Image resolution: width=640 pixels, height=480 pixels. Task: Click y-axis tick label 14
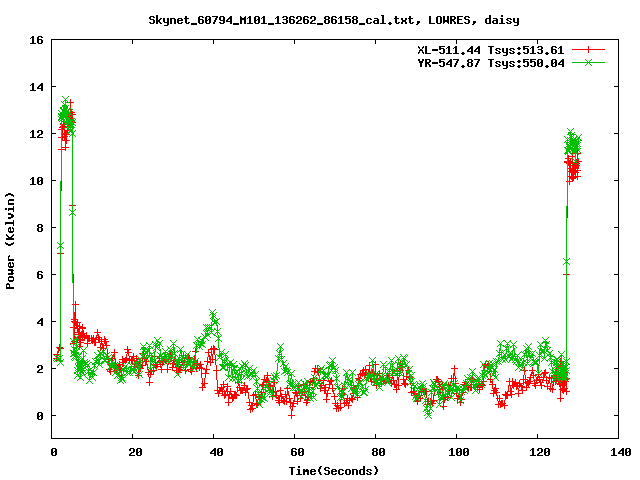click(36, 87)
